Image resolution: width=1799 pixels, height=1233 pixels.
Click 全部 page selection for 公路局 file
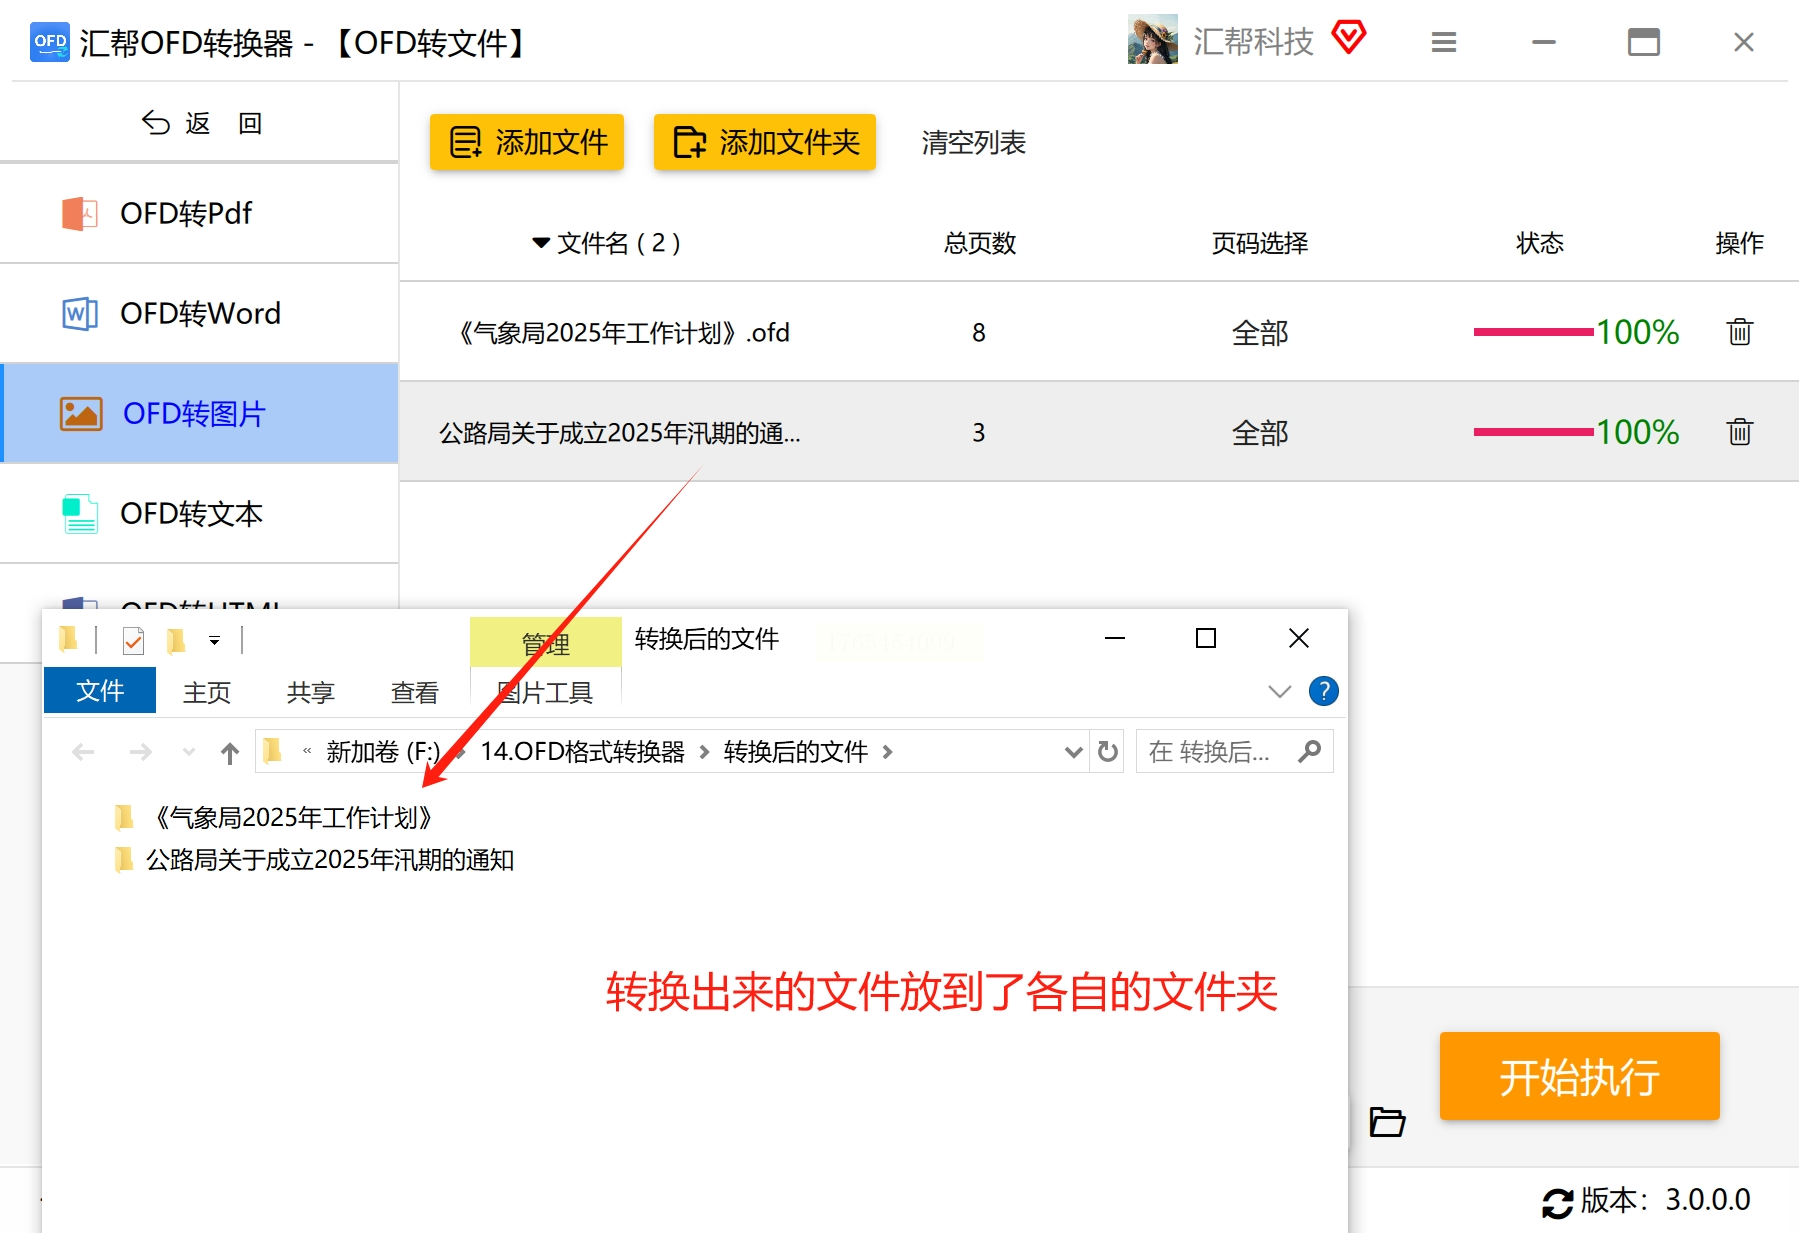(1260, 433)
